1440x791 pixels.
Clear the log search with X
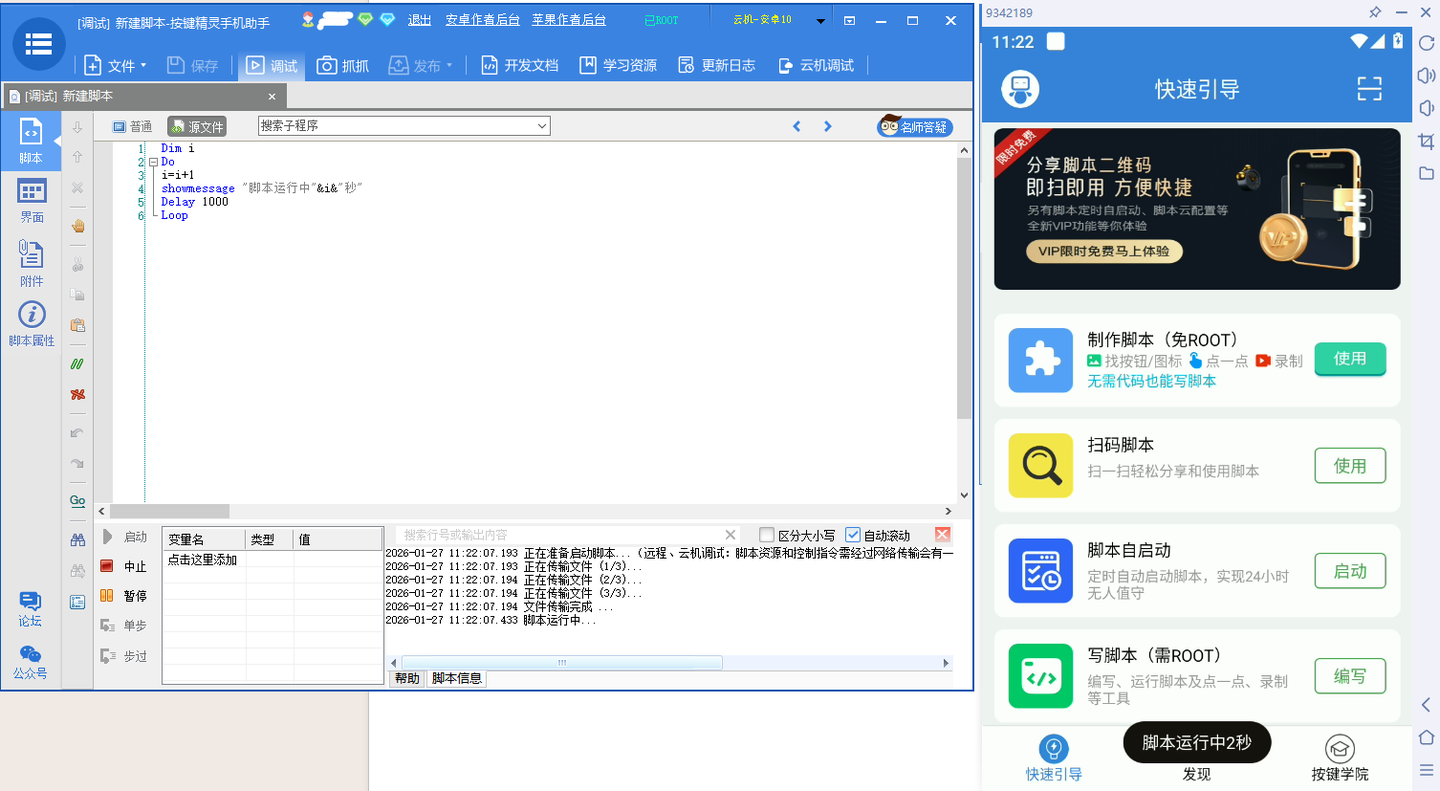click(731, 535)
